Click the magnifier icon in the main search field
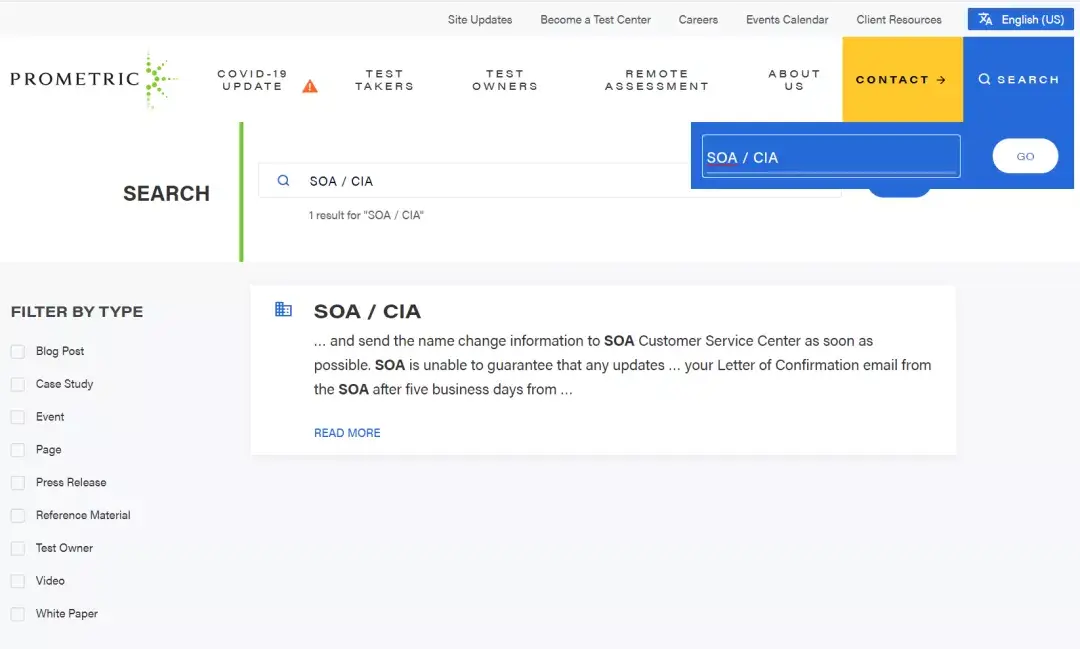The height and width of the screenshot is (649, 1080). (x=284, y=181)
